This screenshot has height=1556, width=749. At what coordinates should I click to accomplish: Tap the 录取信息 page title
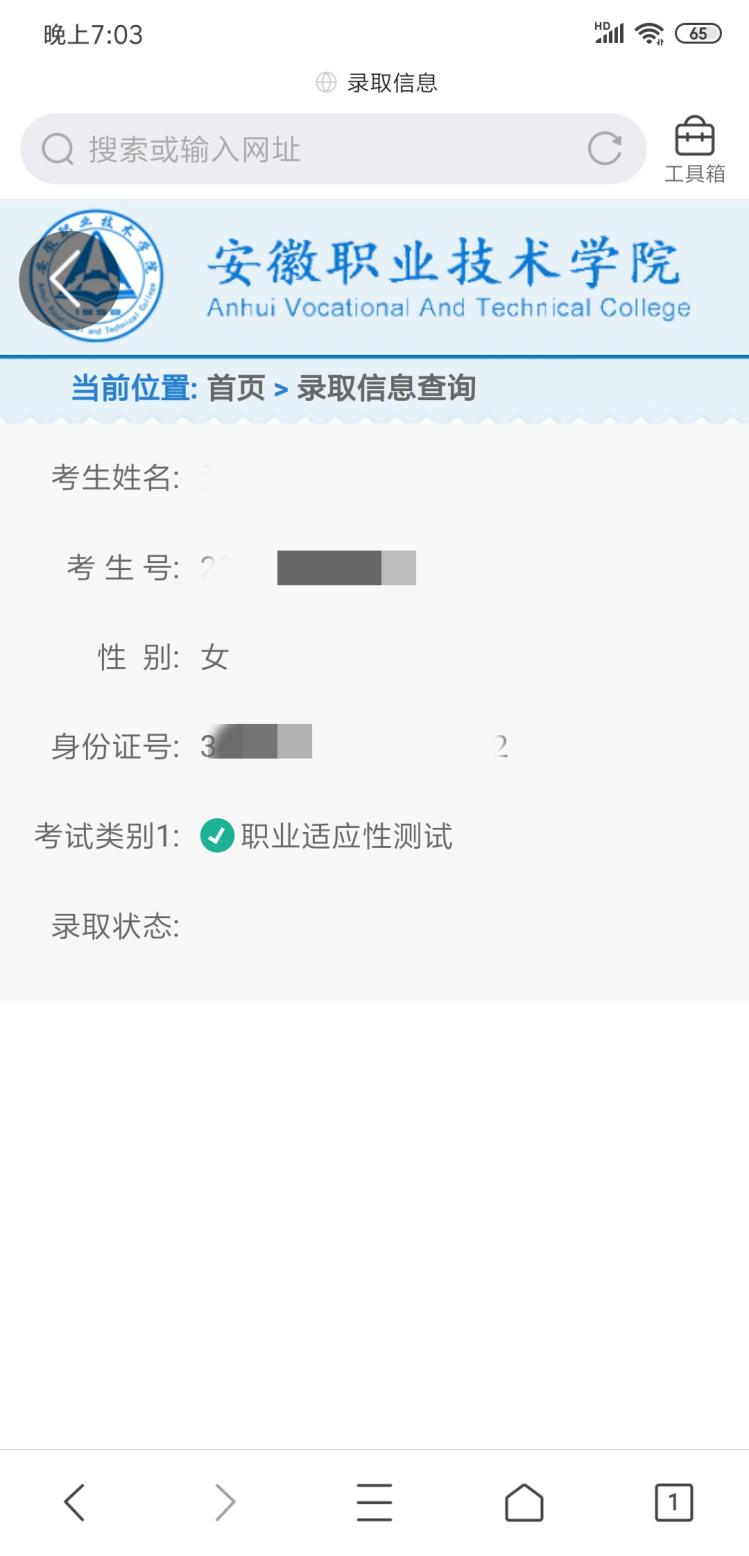(392, 82)
